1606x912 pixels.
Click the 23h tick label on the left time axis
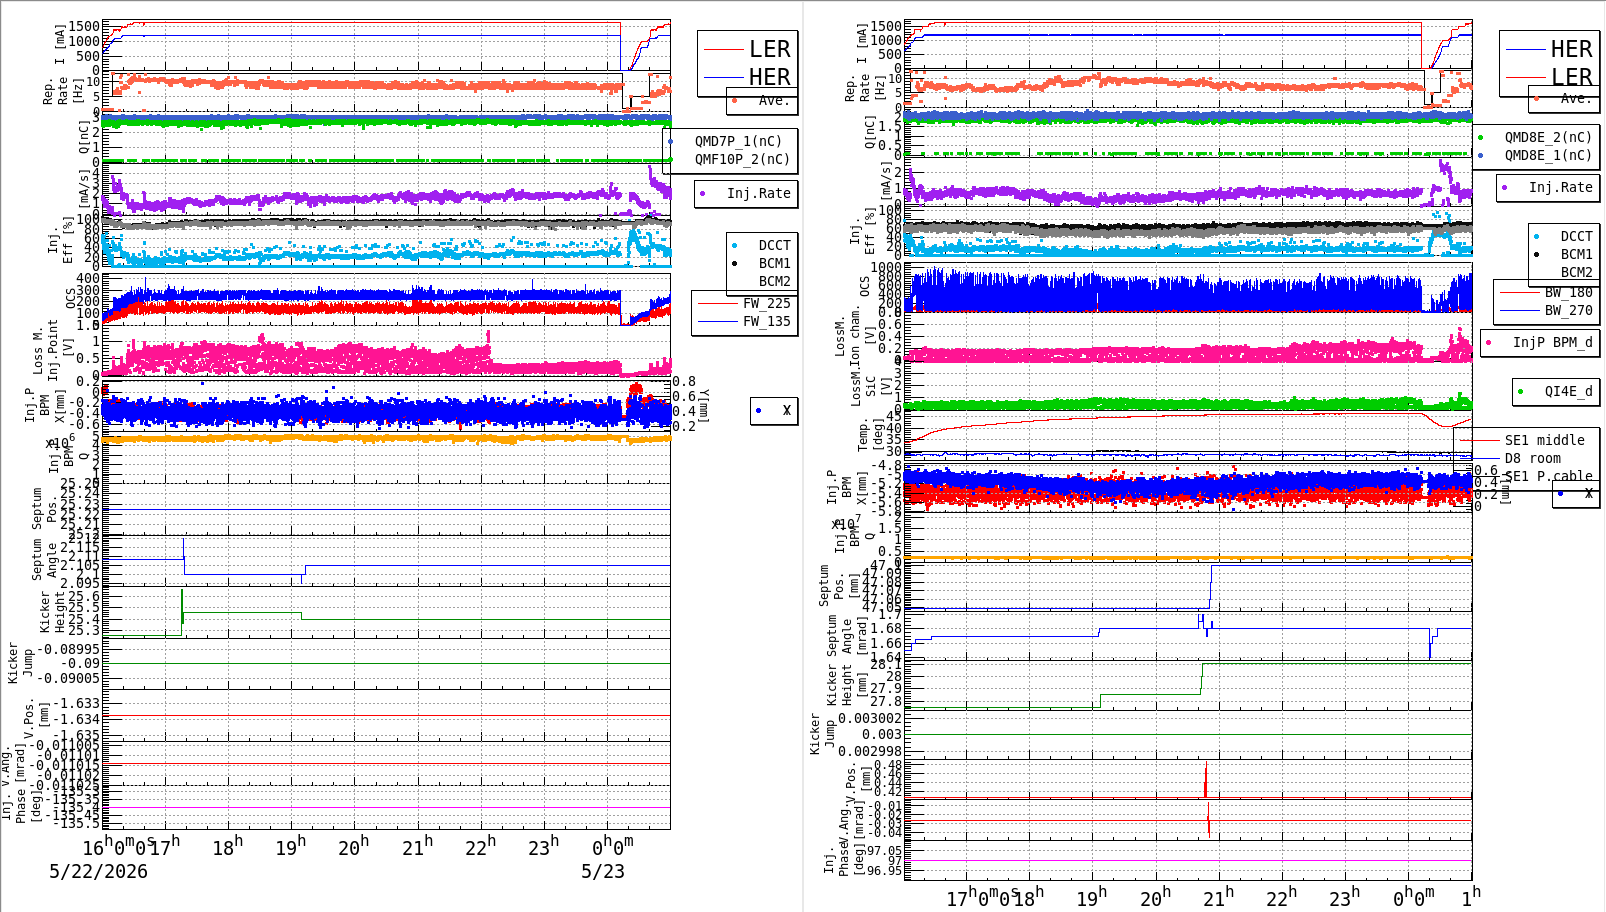(x=543, y=846)
